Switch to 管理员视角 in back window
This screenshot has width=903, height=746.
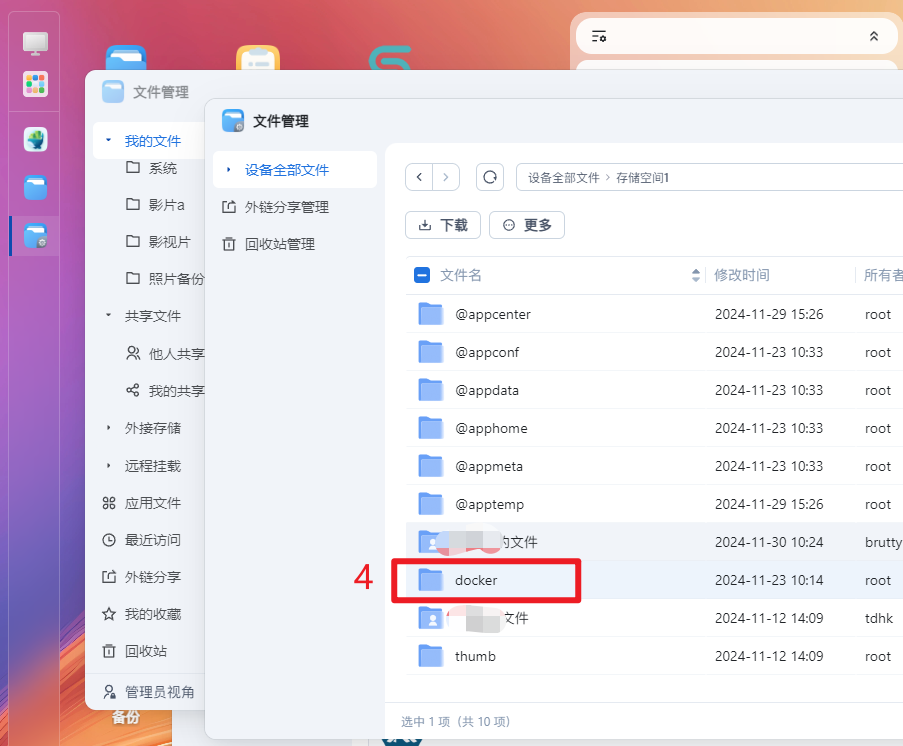(149, 691)
